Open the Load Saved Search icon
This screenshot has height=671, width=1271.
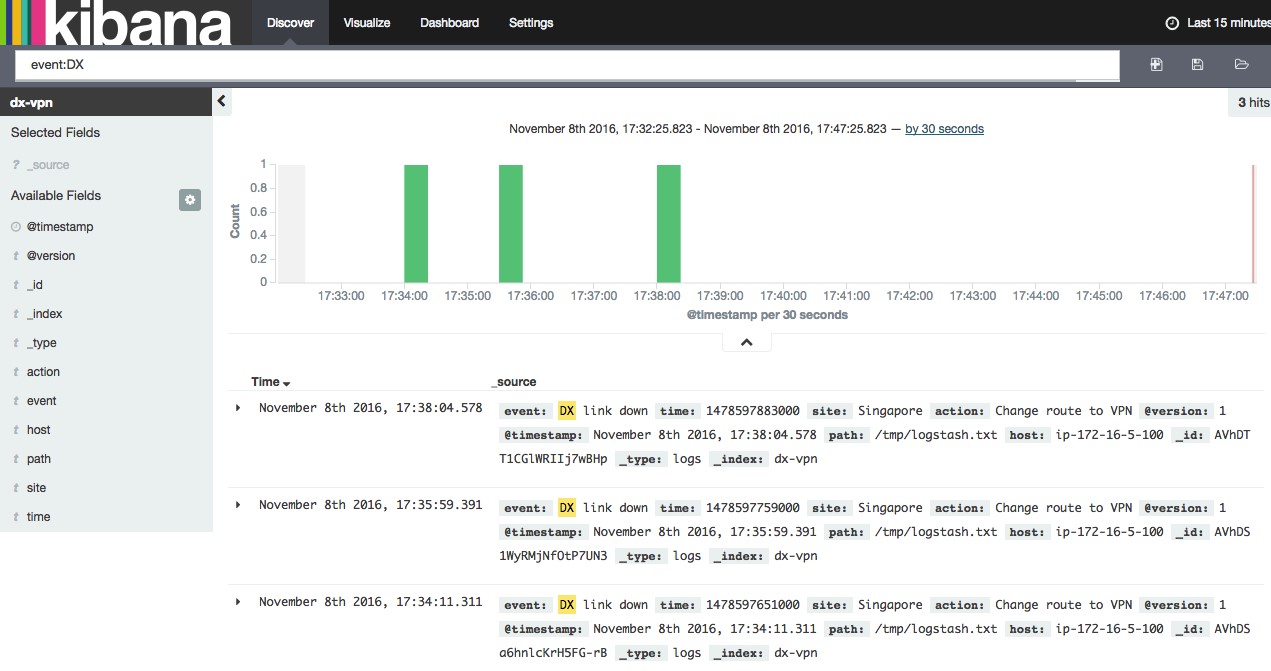click(1241, 64)
